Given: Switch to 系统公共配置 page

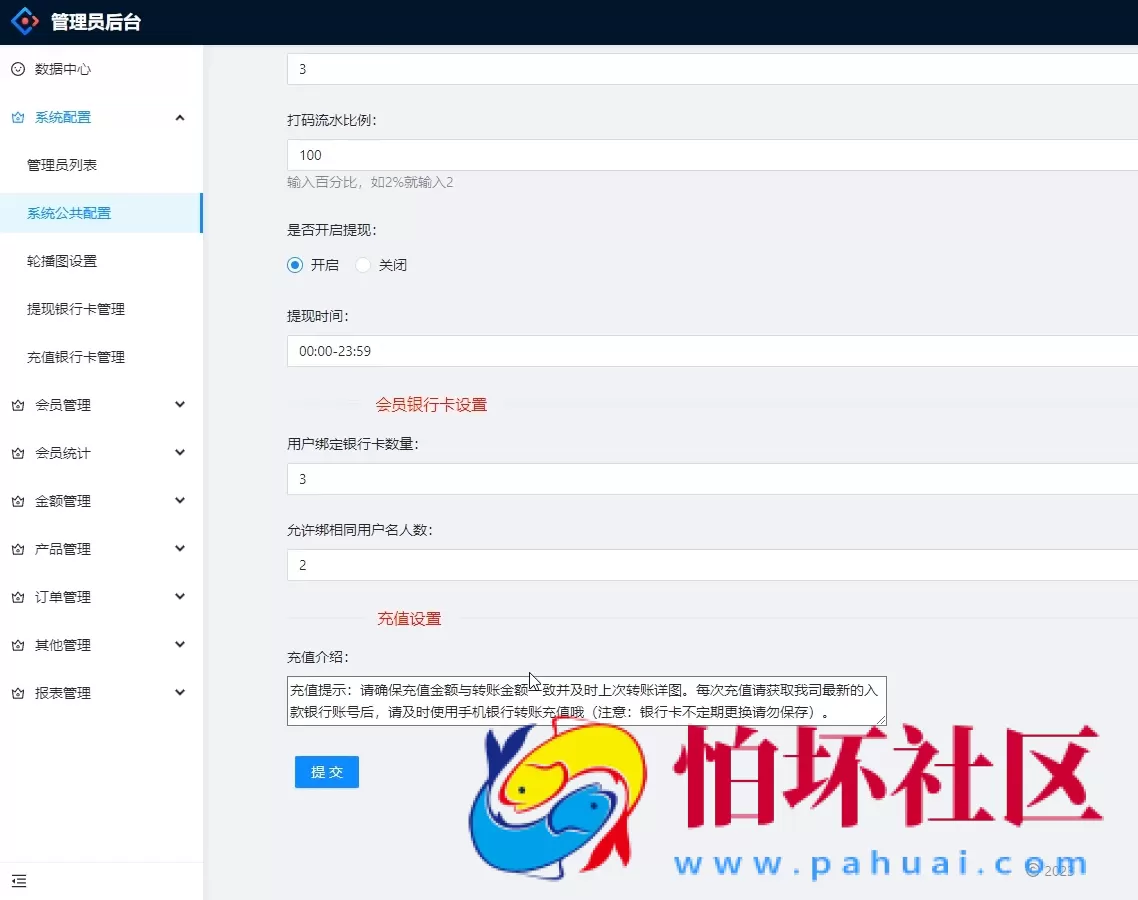Looking at the screenshot, I should [x=70, y=213].
